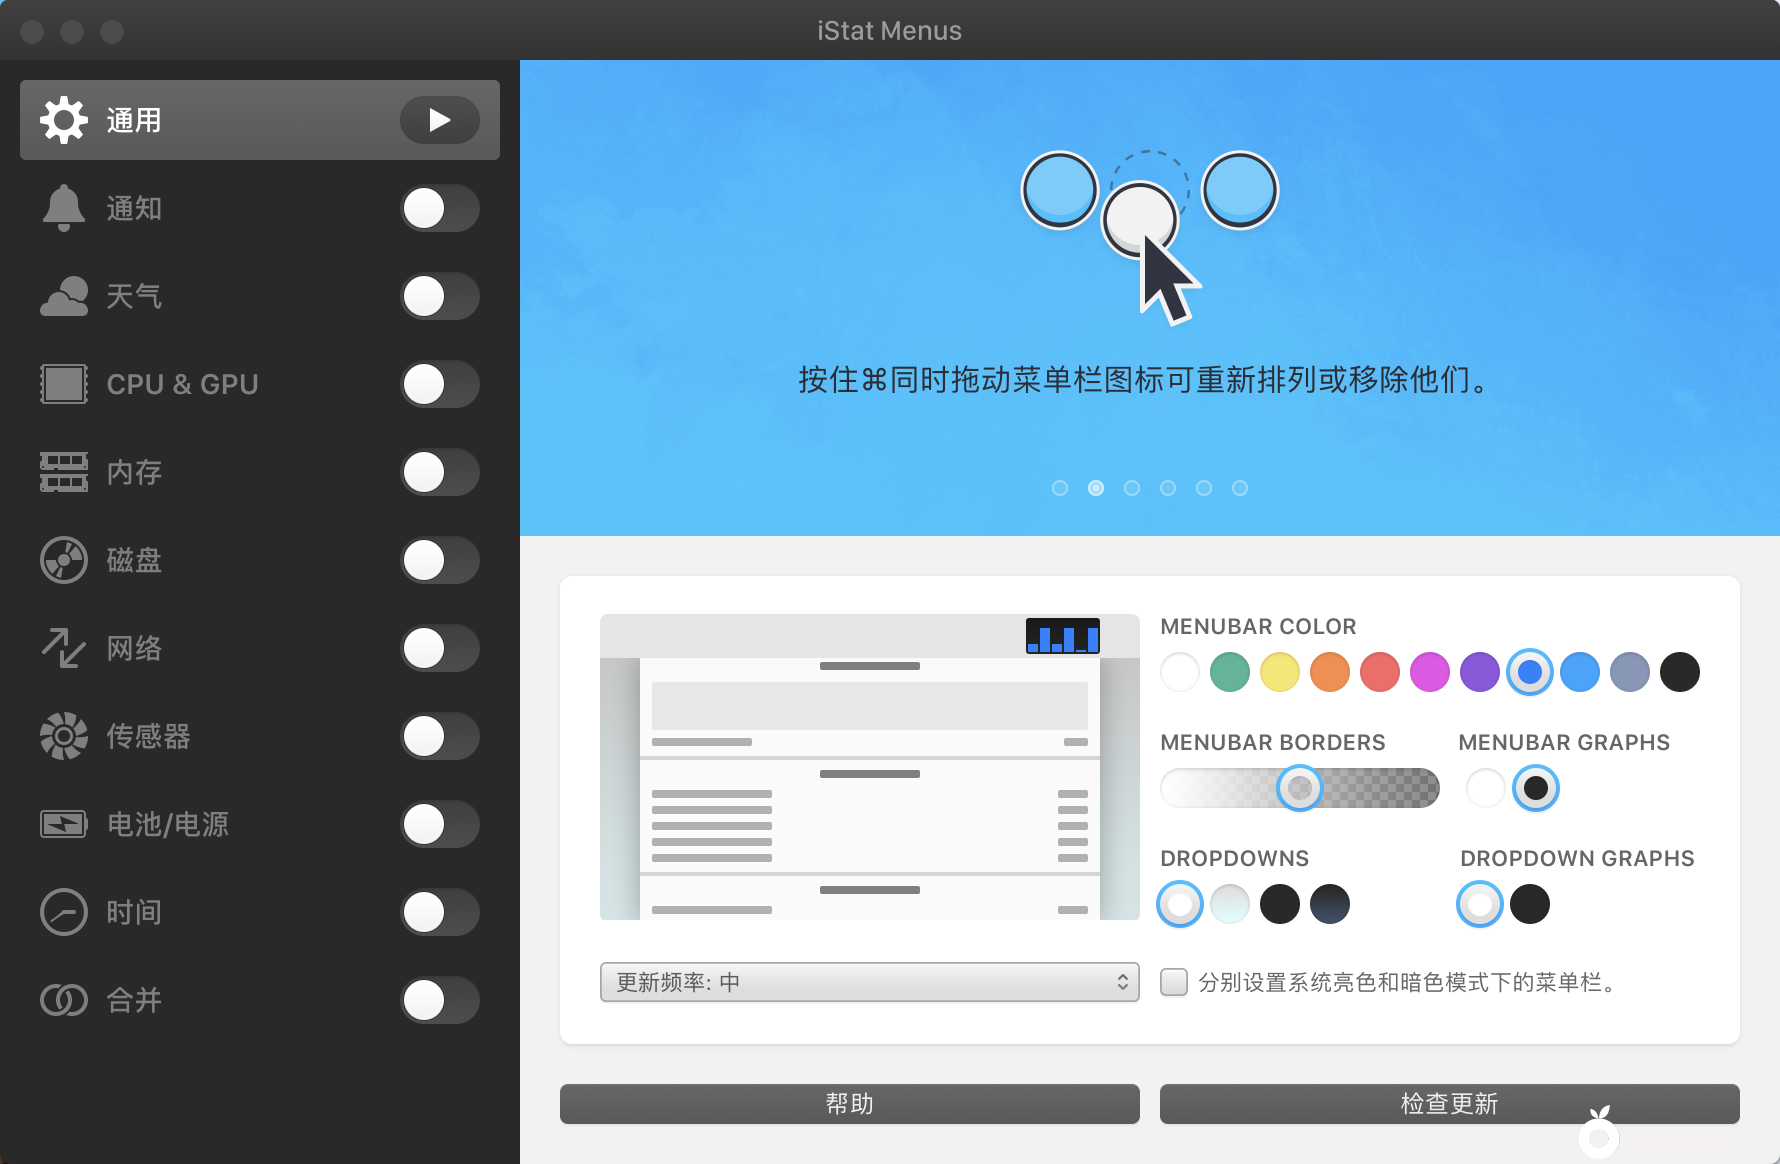Click the 时间 clock icon
The width and height of the screenshot is (1780, 1164).
[x=63, y=912]
